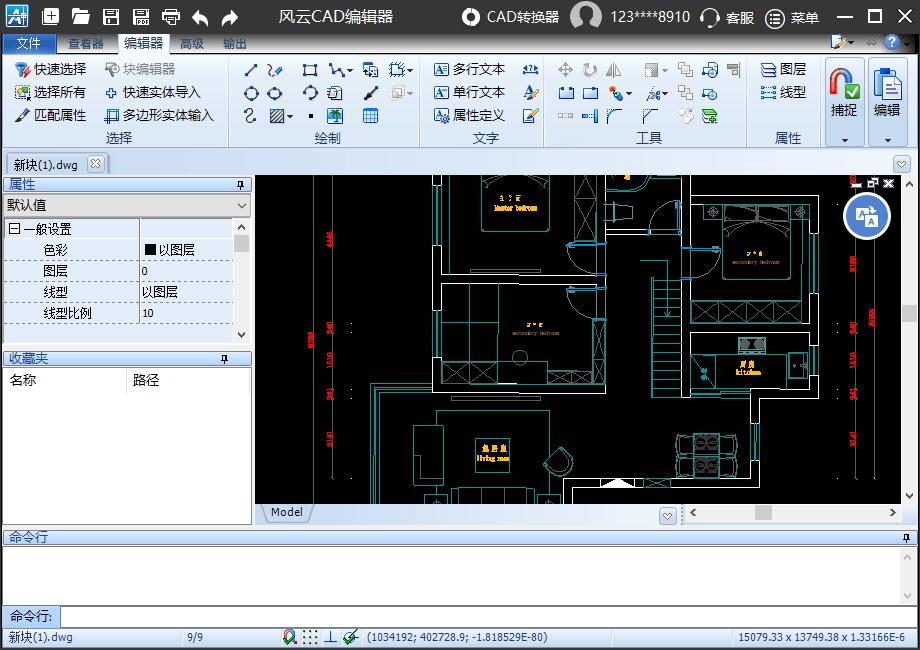Click the edit text note icon
This screenshot has height=650, width=920.
(530, 116)
